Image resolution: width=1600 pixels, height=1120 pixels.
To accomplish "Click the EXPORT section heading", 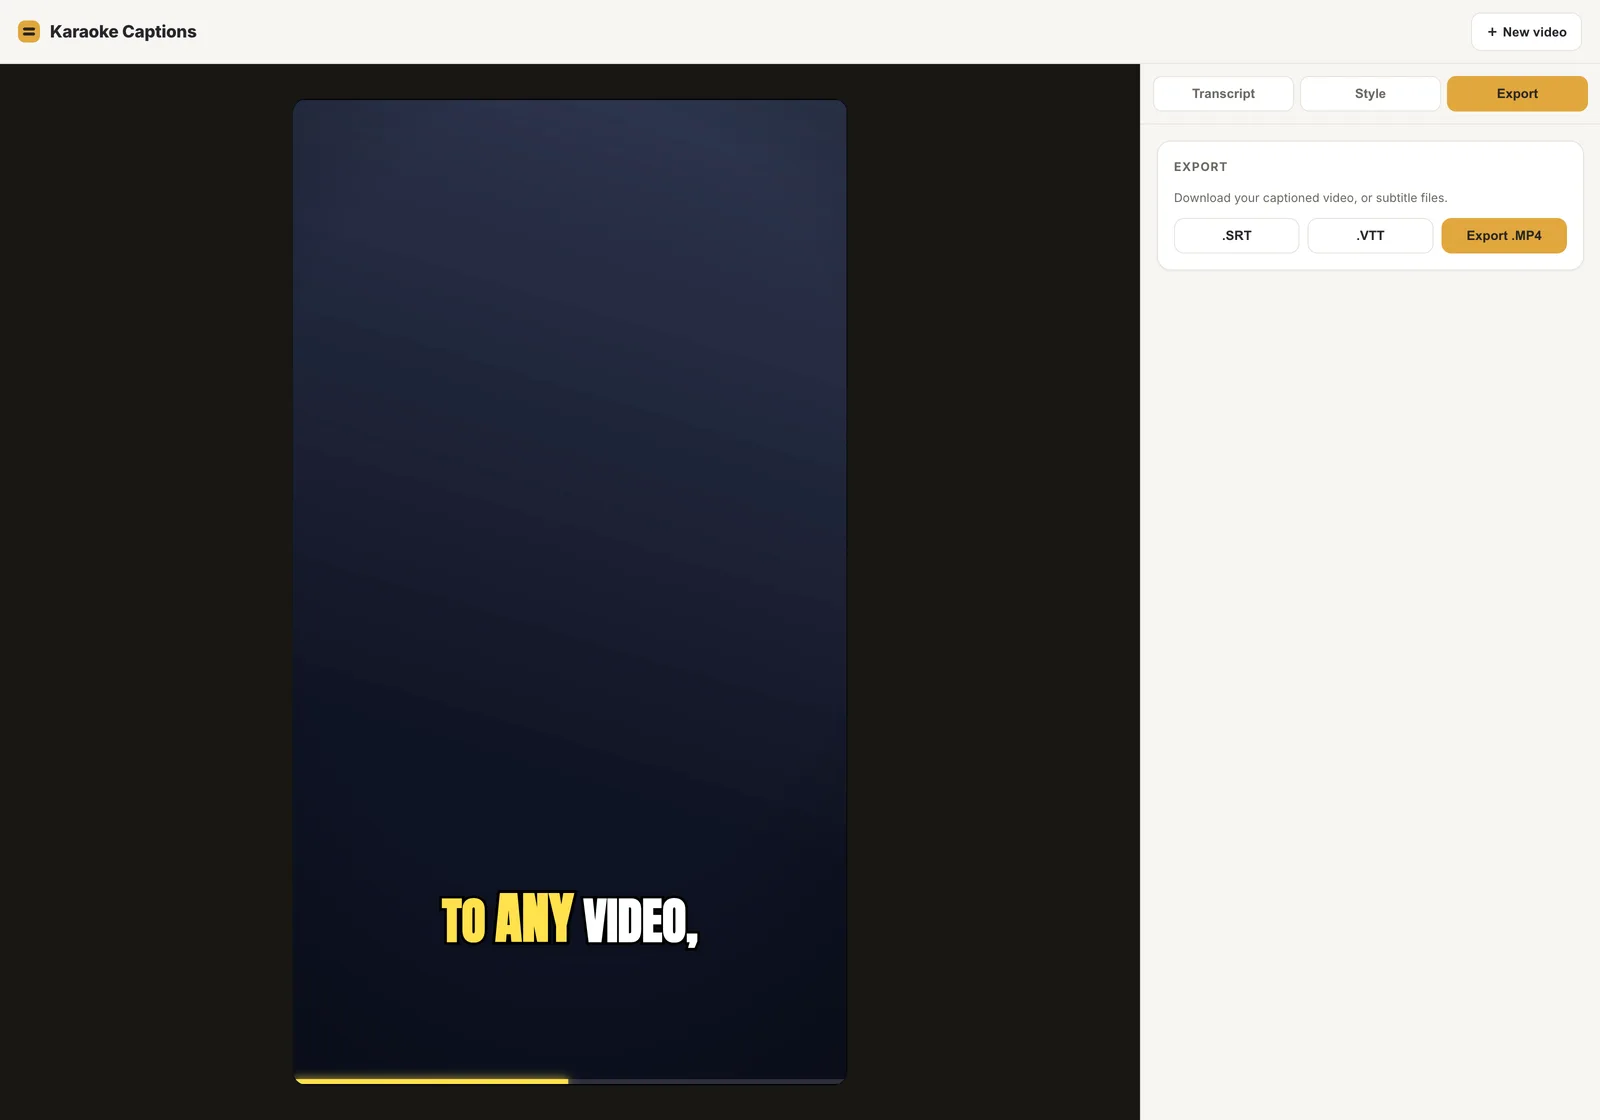I will coord(1200,167).
